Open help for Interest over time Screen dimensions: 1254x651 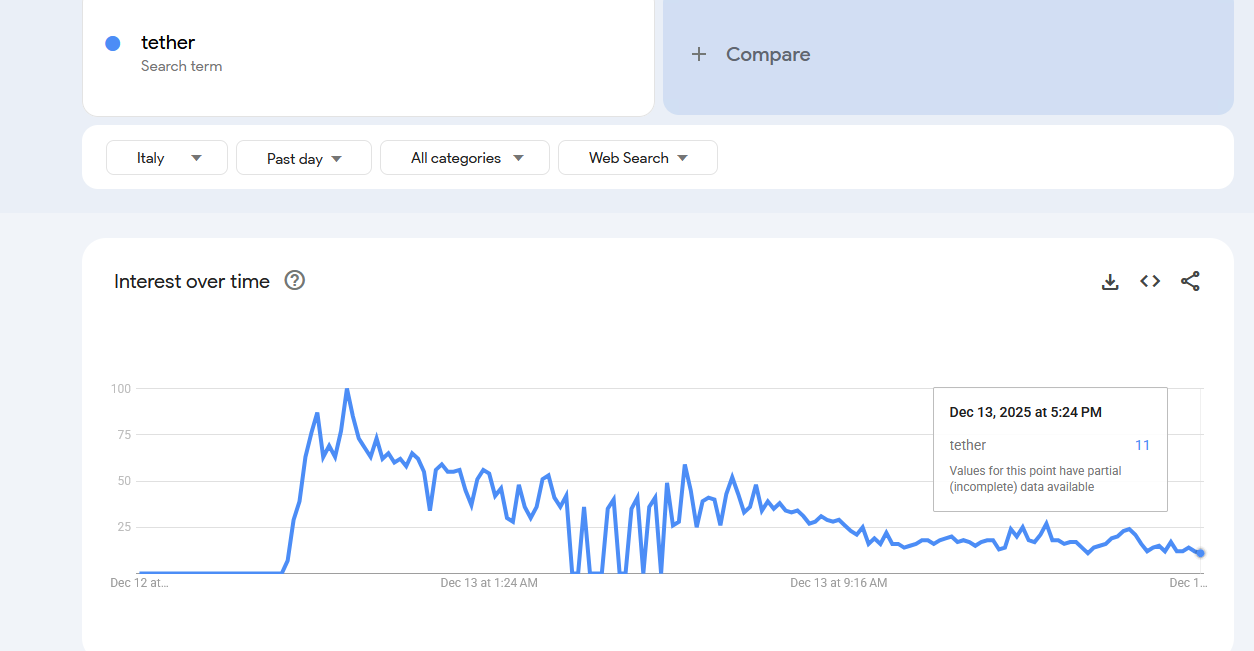pyautogui.click(x=294, y=281)
